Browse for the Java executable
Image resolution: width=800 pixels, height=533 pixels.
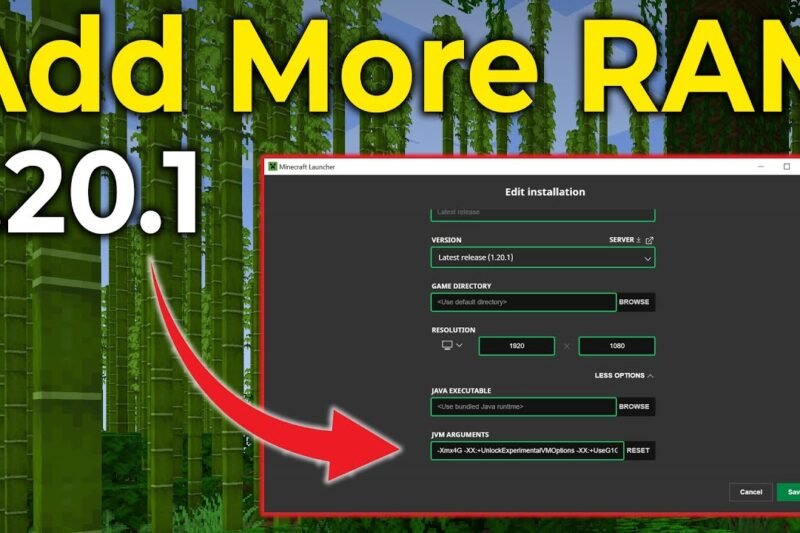coord(634,407)
